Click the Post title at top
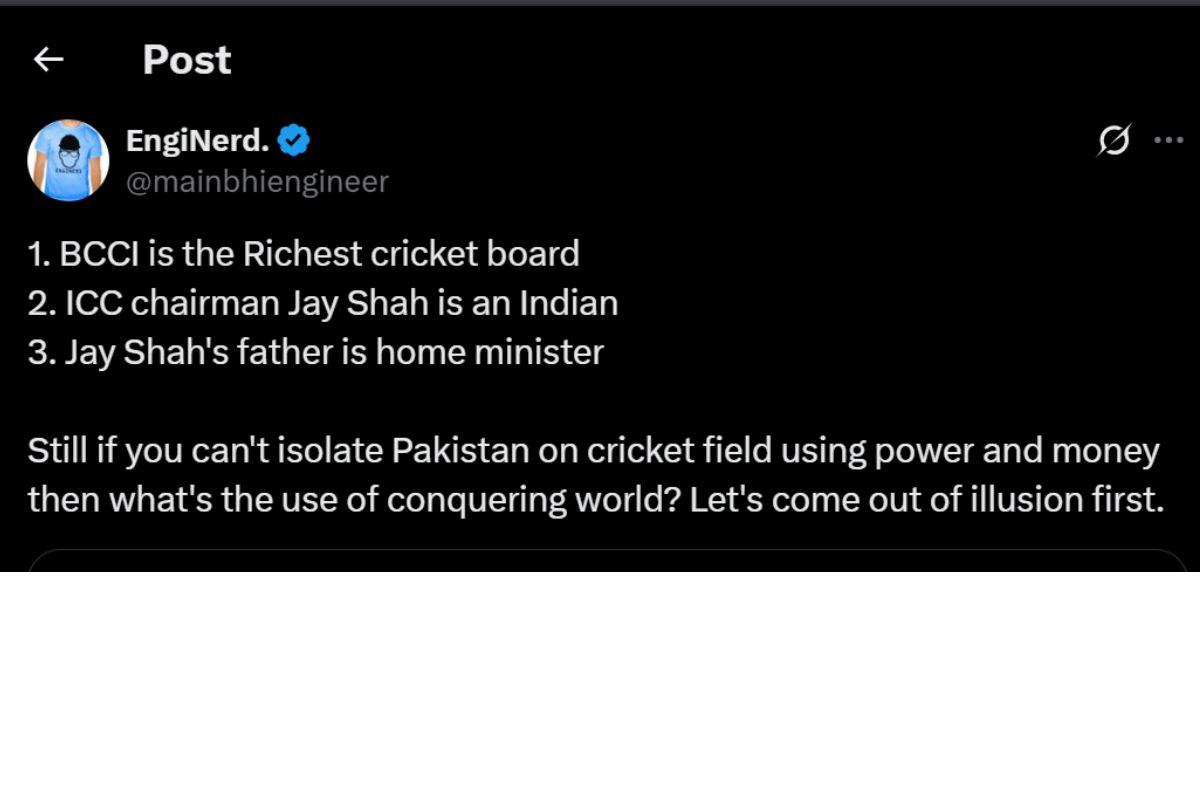The image size is (1200, 800). (186, 58)
